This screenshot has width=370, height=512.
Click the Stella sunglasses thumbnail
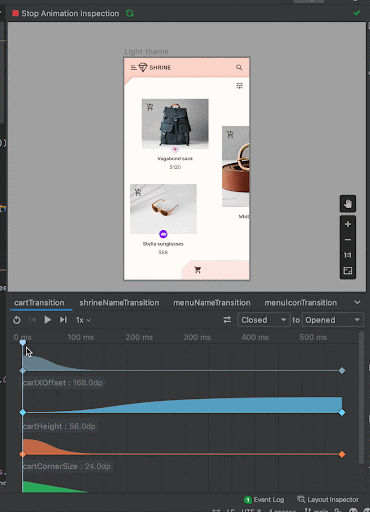tap(163, 209)
